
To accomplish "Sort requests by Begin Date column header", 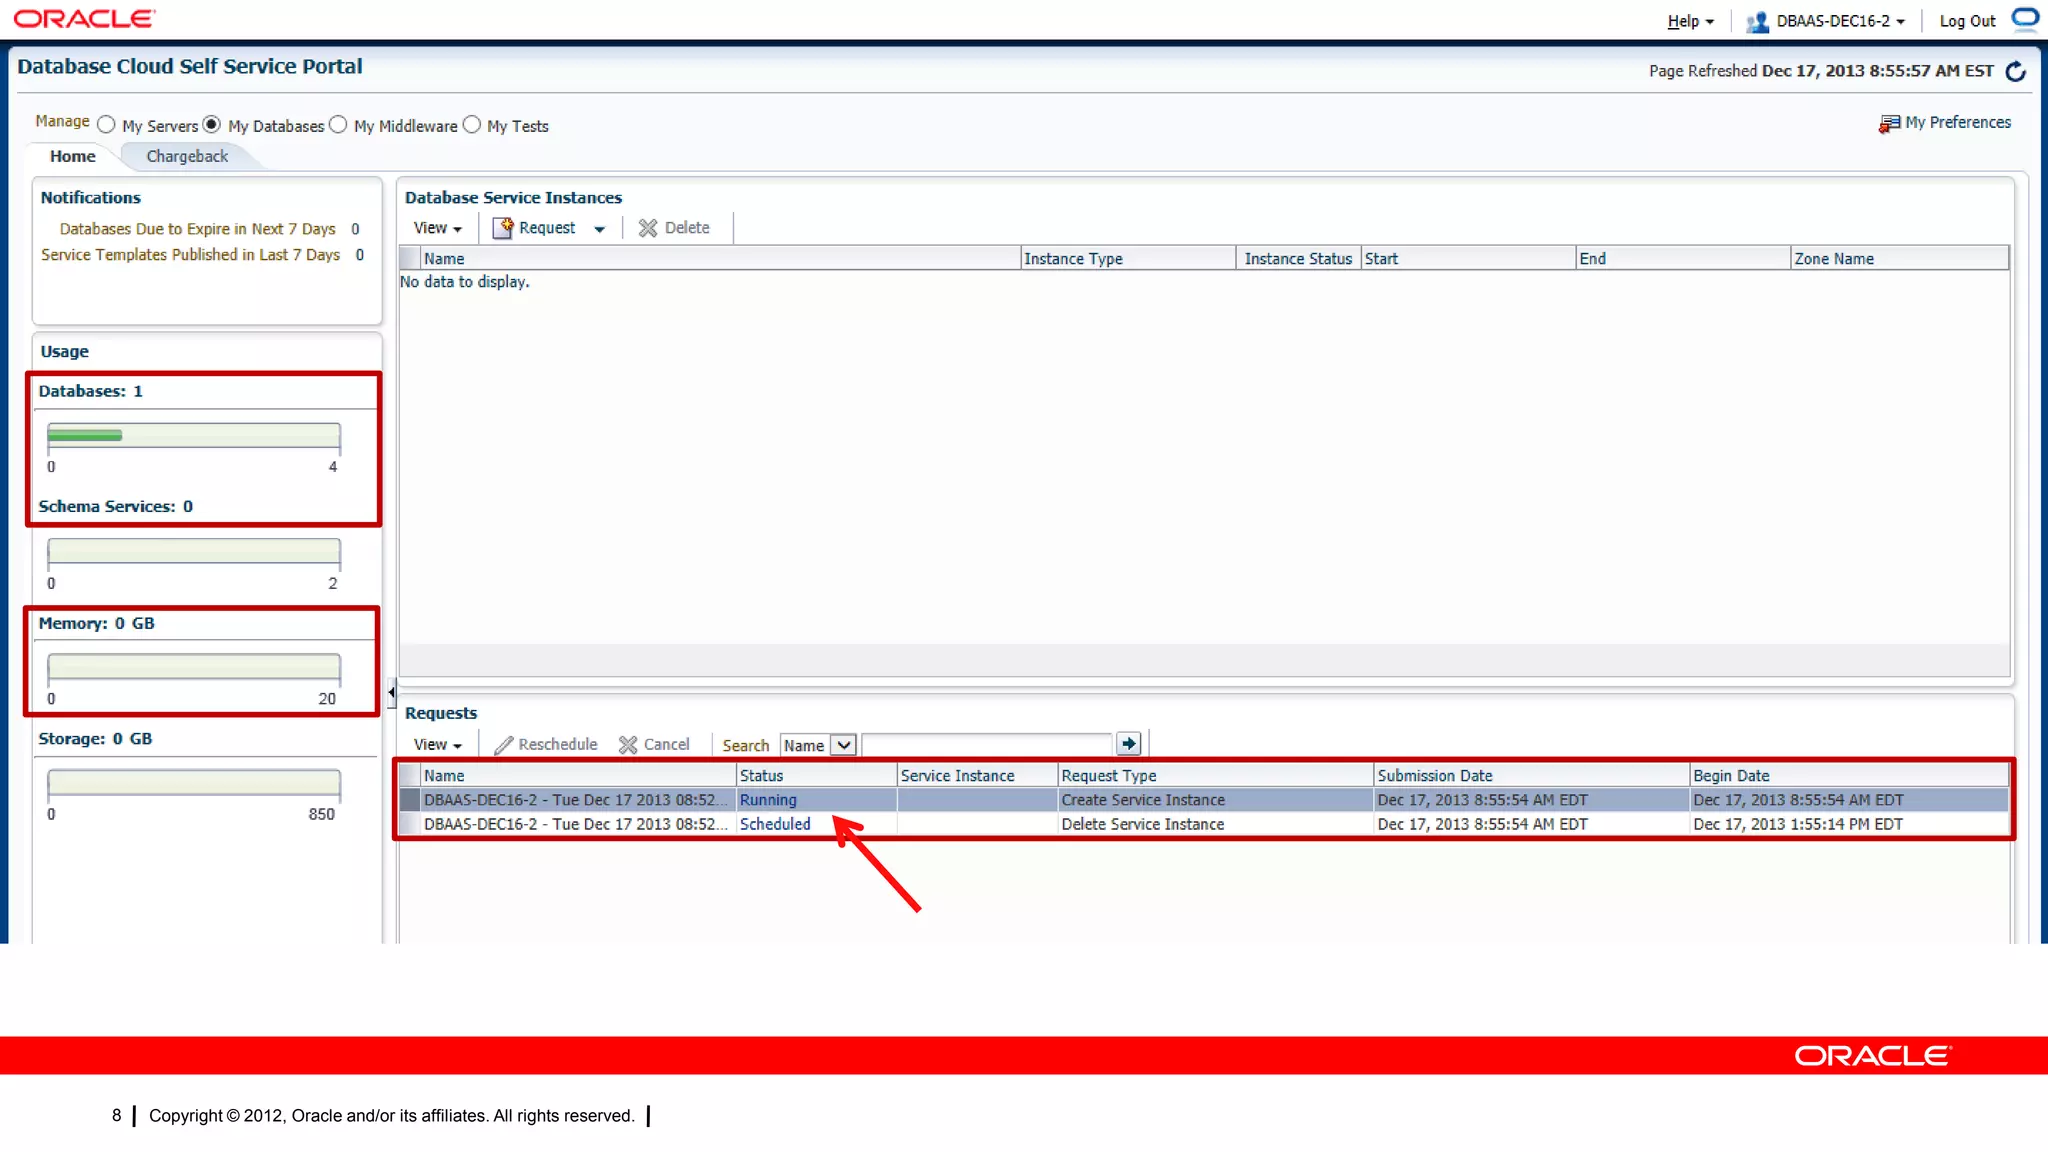I will (x=1849, y=776).
